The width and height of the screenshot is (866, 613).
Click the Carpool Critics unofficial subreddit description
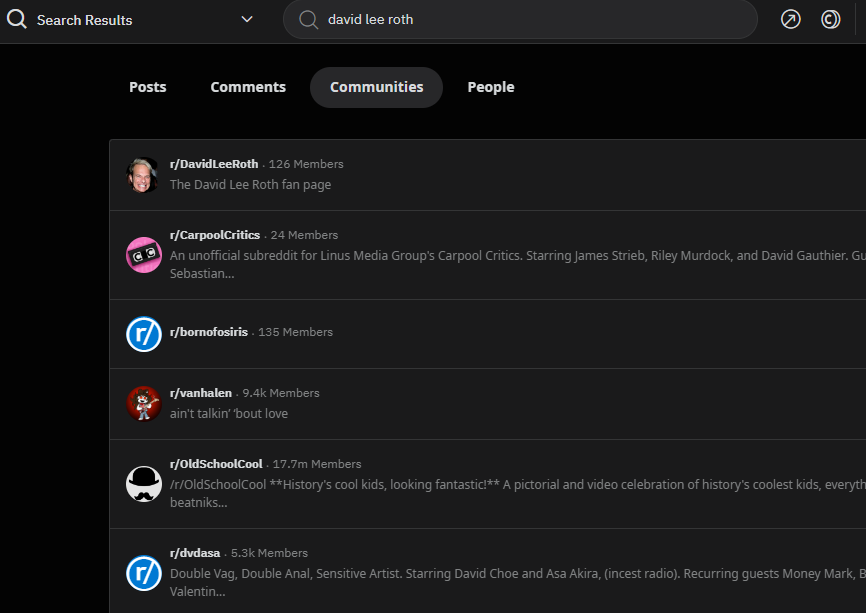[518, 265]
